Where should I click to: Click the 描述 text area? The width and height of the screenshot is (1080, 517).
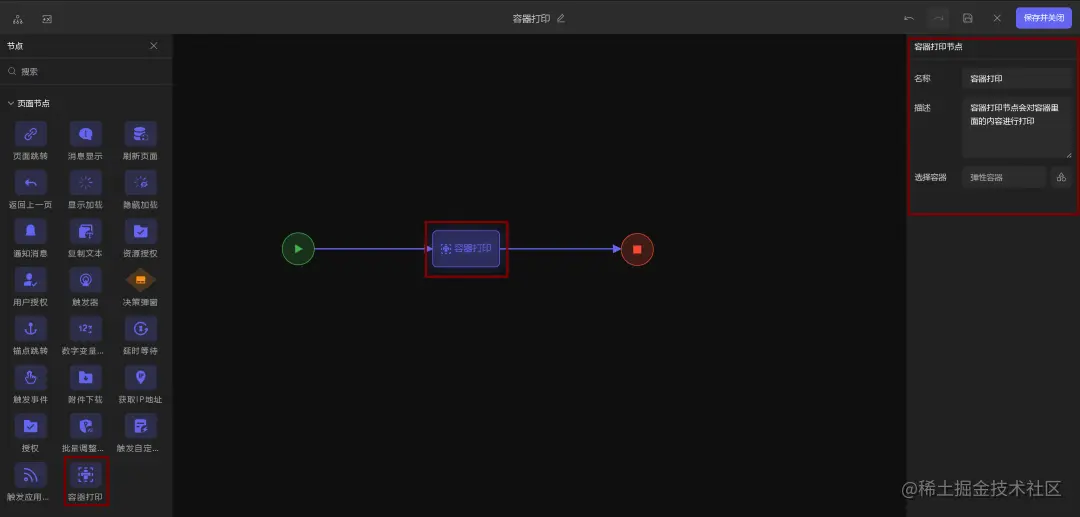pos(1017,128)
